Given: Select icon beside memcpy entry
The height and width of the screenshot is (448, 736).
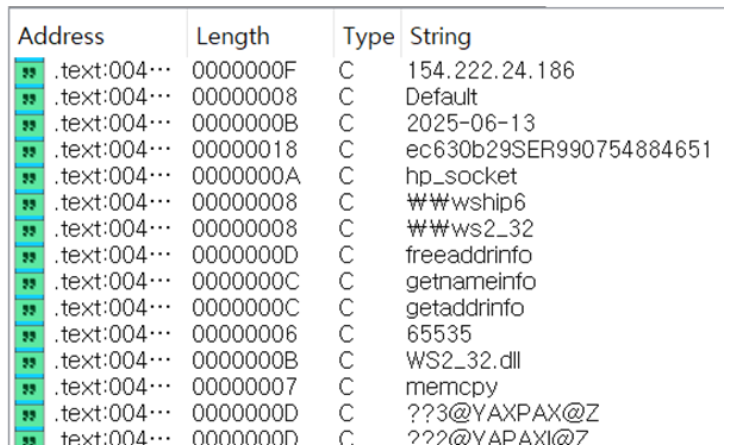Looking at the screenshot, I should [30, 387].
